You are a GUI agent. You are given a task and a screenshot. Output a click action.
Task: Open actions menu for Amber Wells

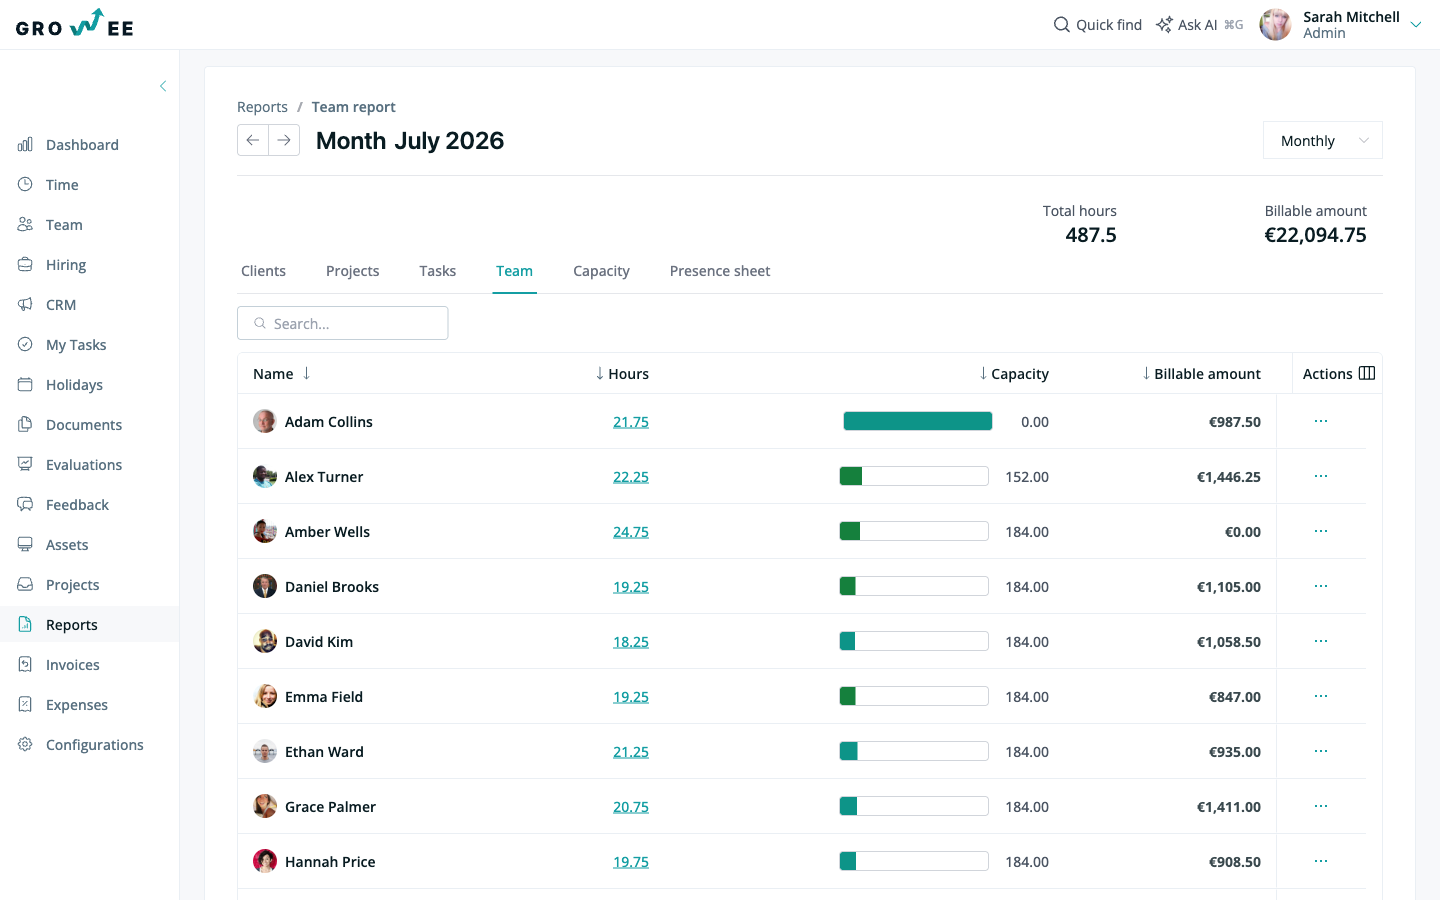point(1321,531)
